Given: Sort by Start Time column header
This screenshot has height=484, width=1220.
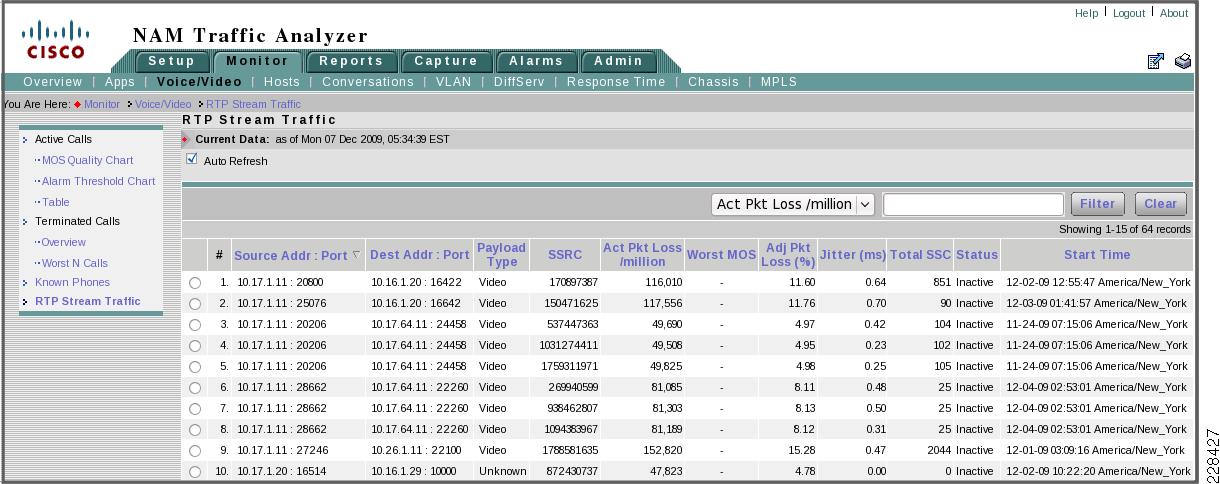Looking at the screenshot, I should click(x=1097, y=255).
